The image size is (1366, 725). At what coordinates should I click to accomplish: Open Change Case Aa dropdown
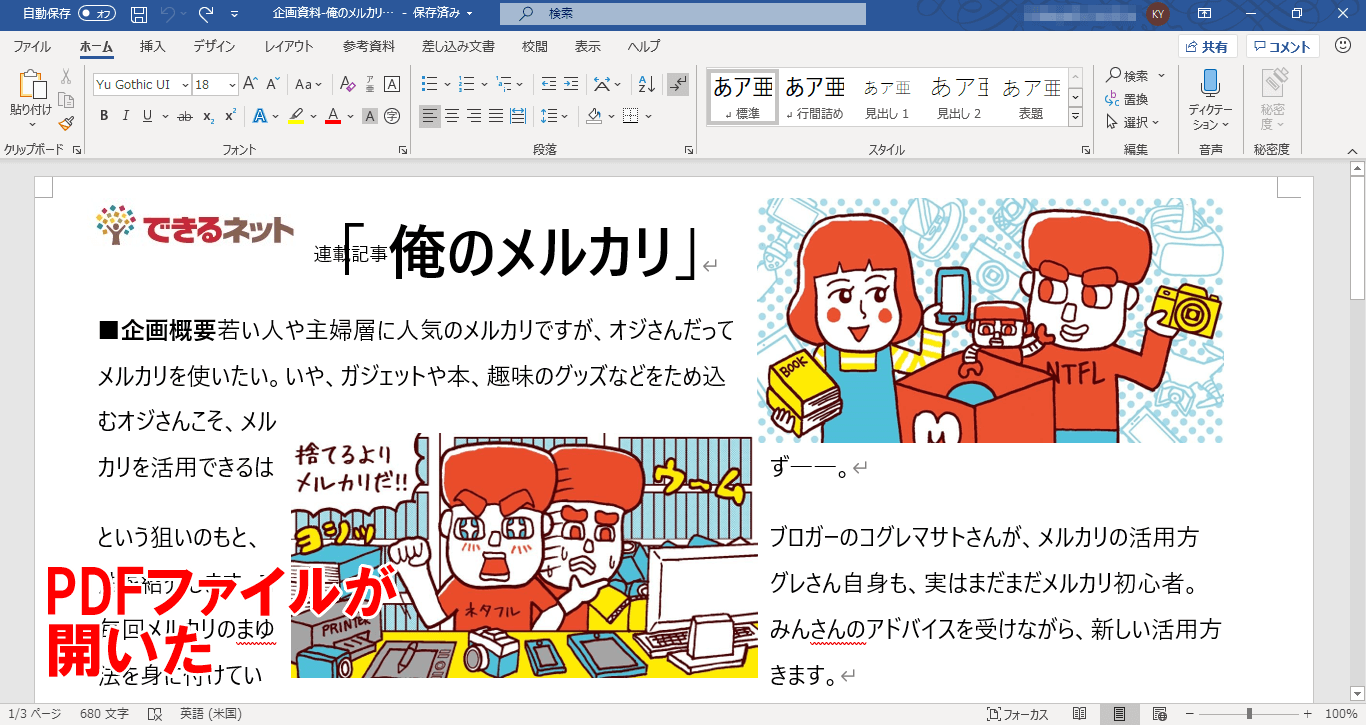point(309,84)
